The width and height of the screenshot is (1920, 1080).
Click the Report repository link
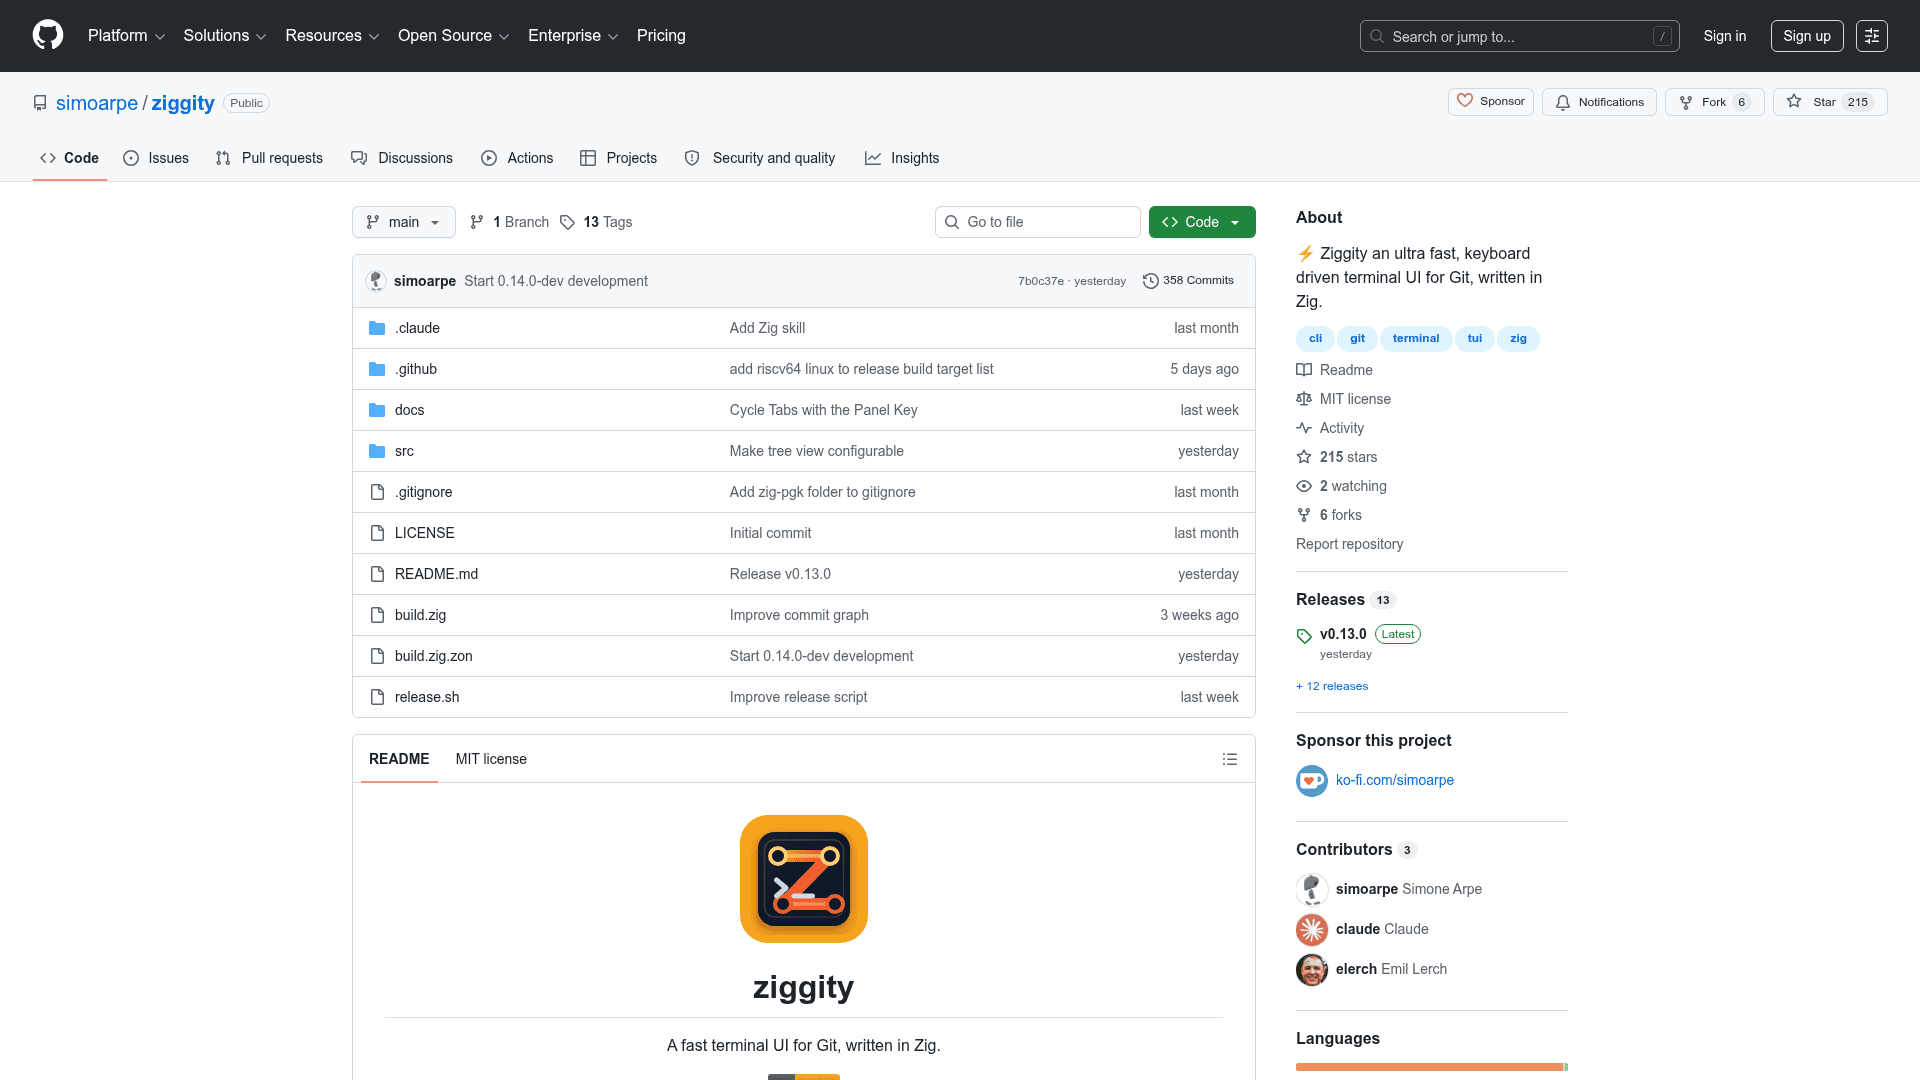[x=1349, y=544]
